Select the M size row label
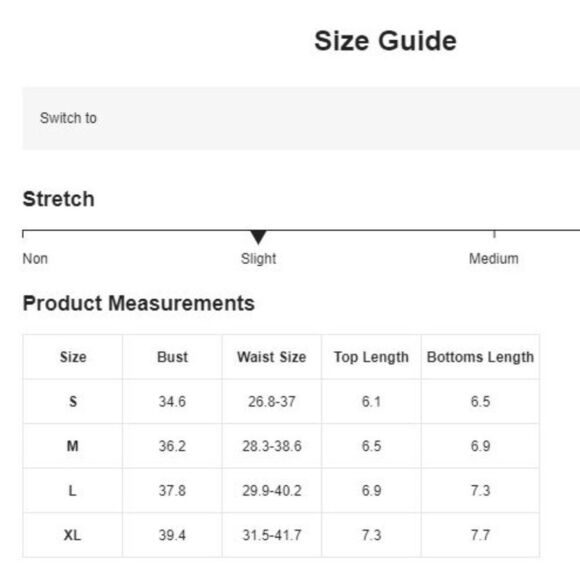The width and height of the screenshot is (580, 580). 72,446
